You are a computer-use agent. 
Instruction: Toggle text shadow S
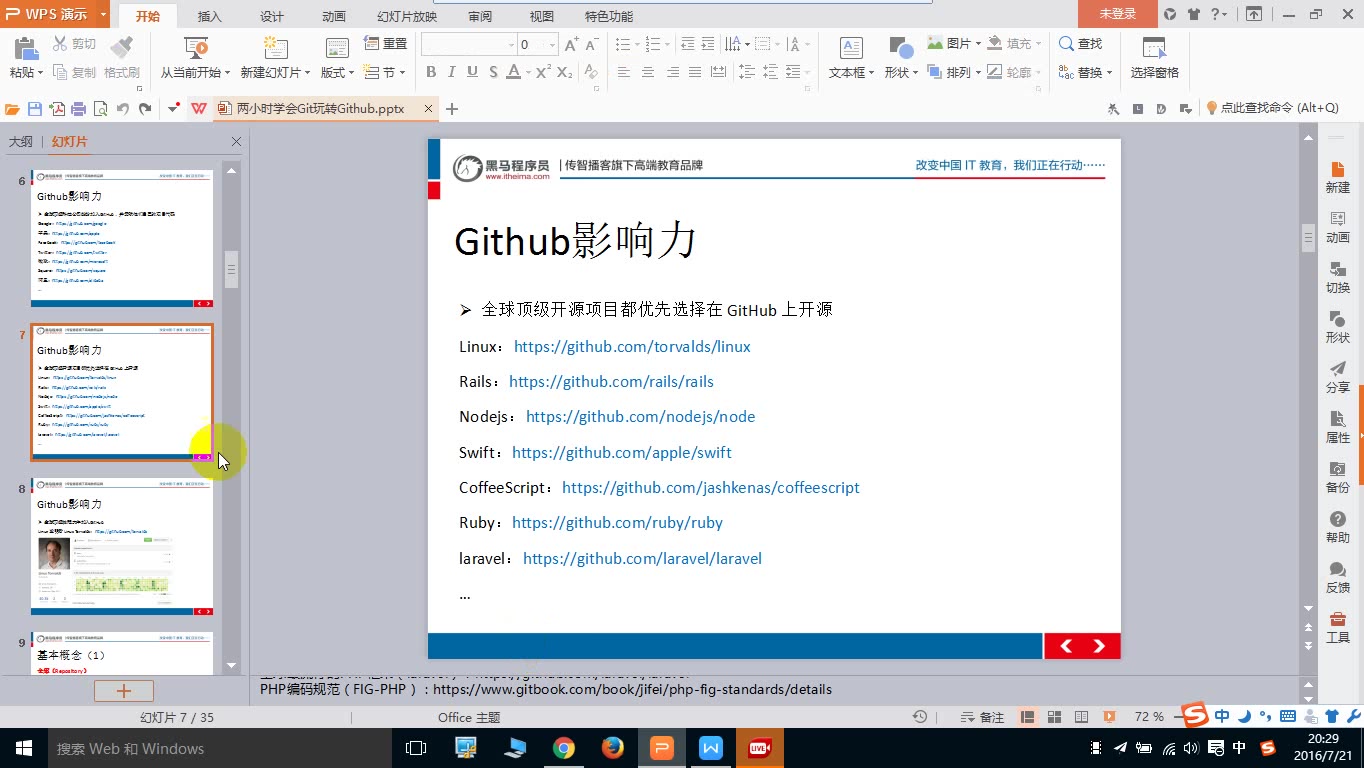pyautogui.click(x=493, y=72)
